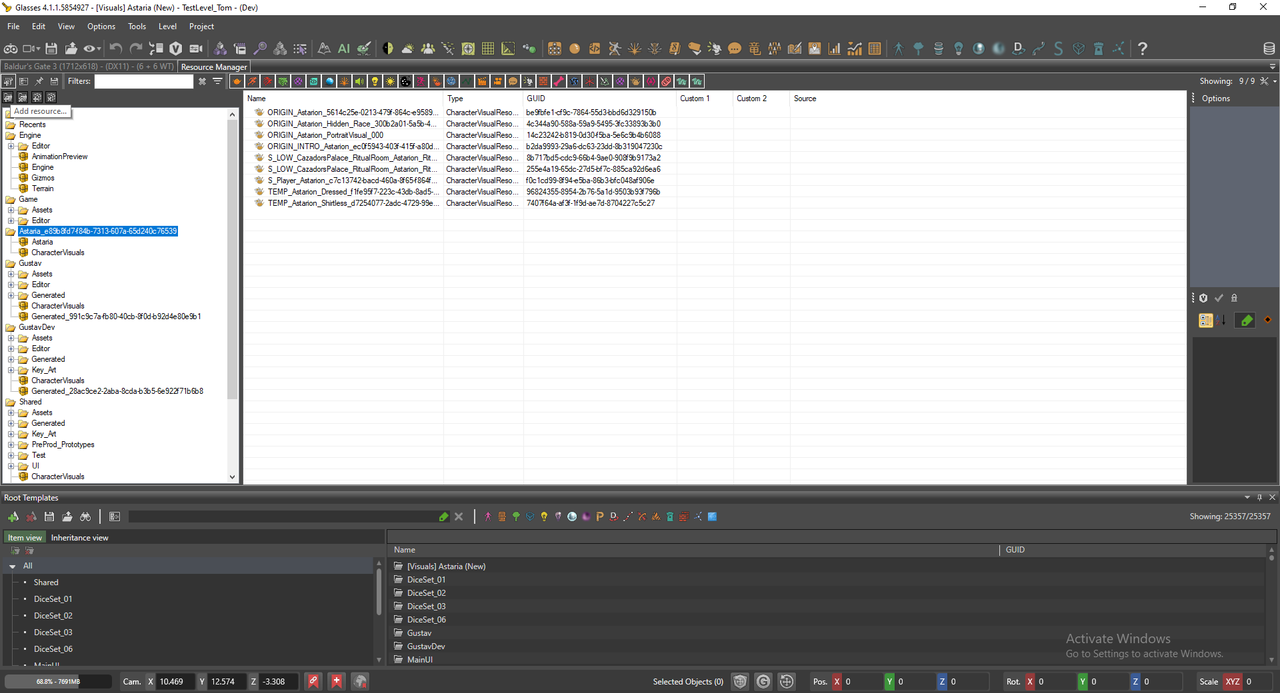This screenshot has width=1280, height=693.
Task: Expand the Editor folder under Engine
Action: [11, 146]
